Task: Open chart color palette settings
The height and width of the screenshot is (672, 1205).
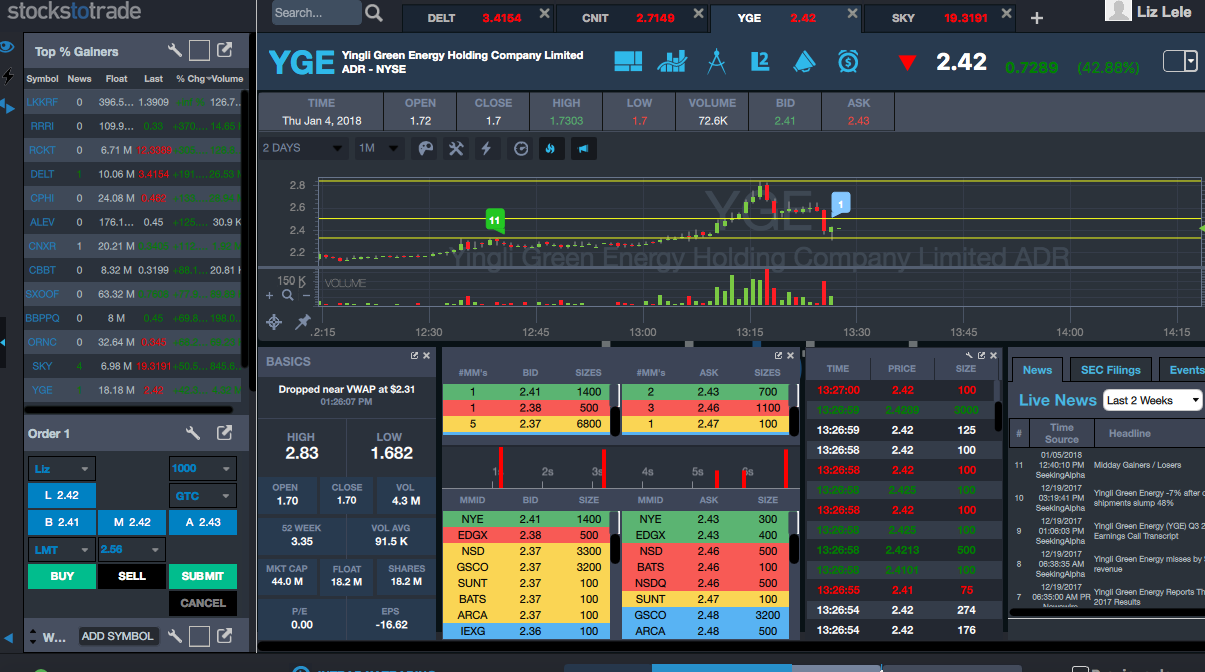Action: point(426,148)
